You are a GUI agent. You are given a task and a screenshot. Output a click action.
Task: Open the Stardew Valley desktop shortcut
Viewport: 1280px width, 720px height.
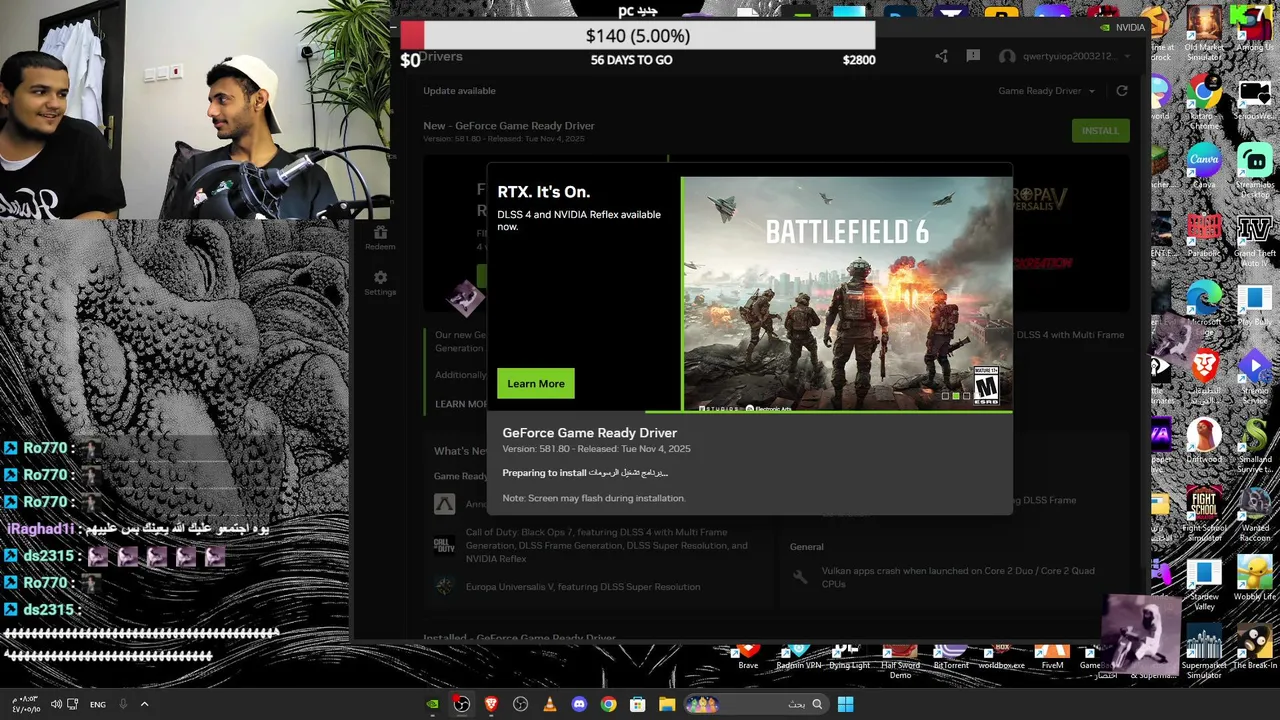1204,585
